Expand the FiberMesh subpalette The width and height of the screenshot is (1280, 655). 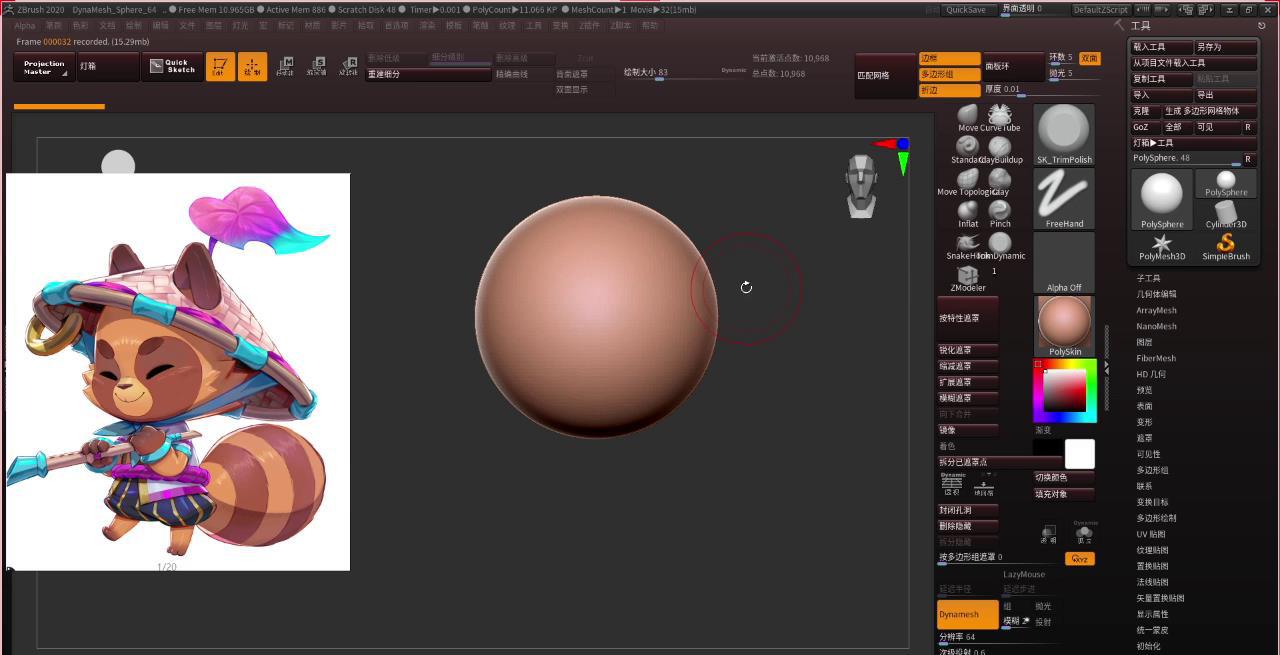pyautogui.click(x=1156, y=358)
